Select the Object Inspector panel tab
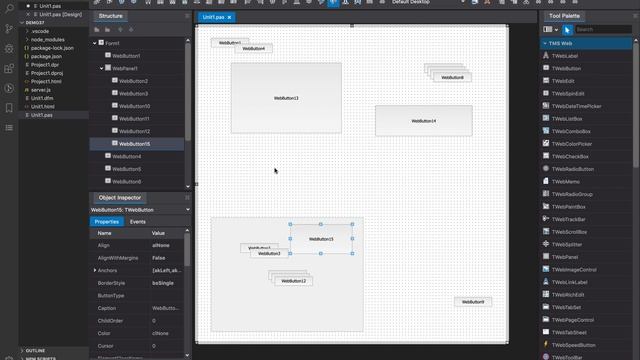Image resolution: width=640 pixels, height=360 pixels. (120, 198)
